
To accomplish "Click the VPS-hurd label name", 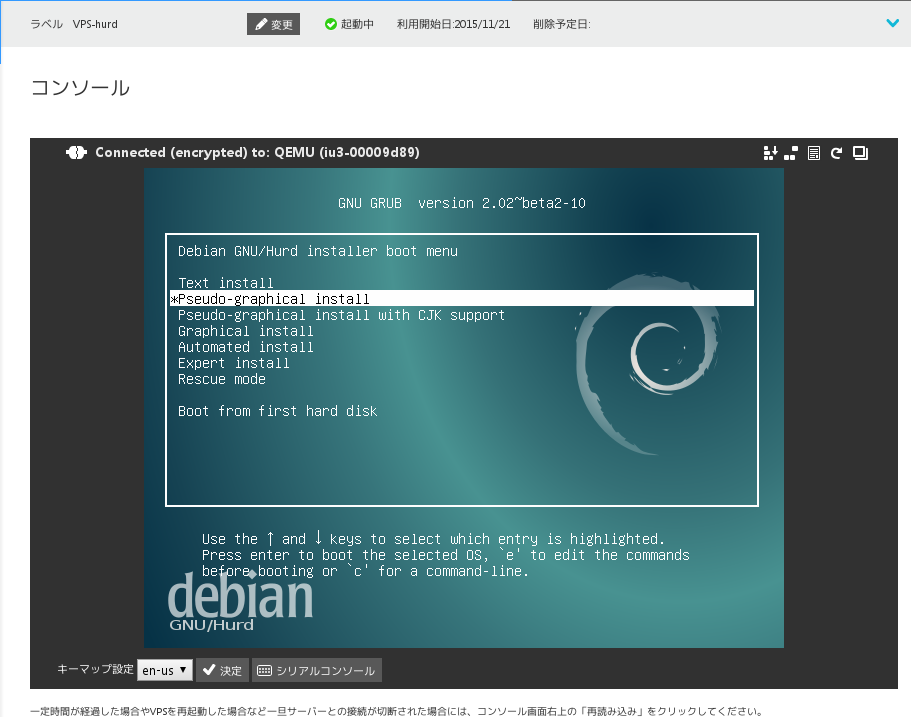I will (95, 24).
